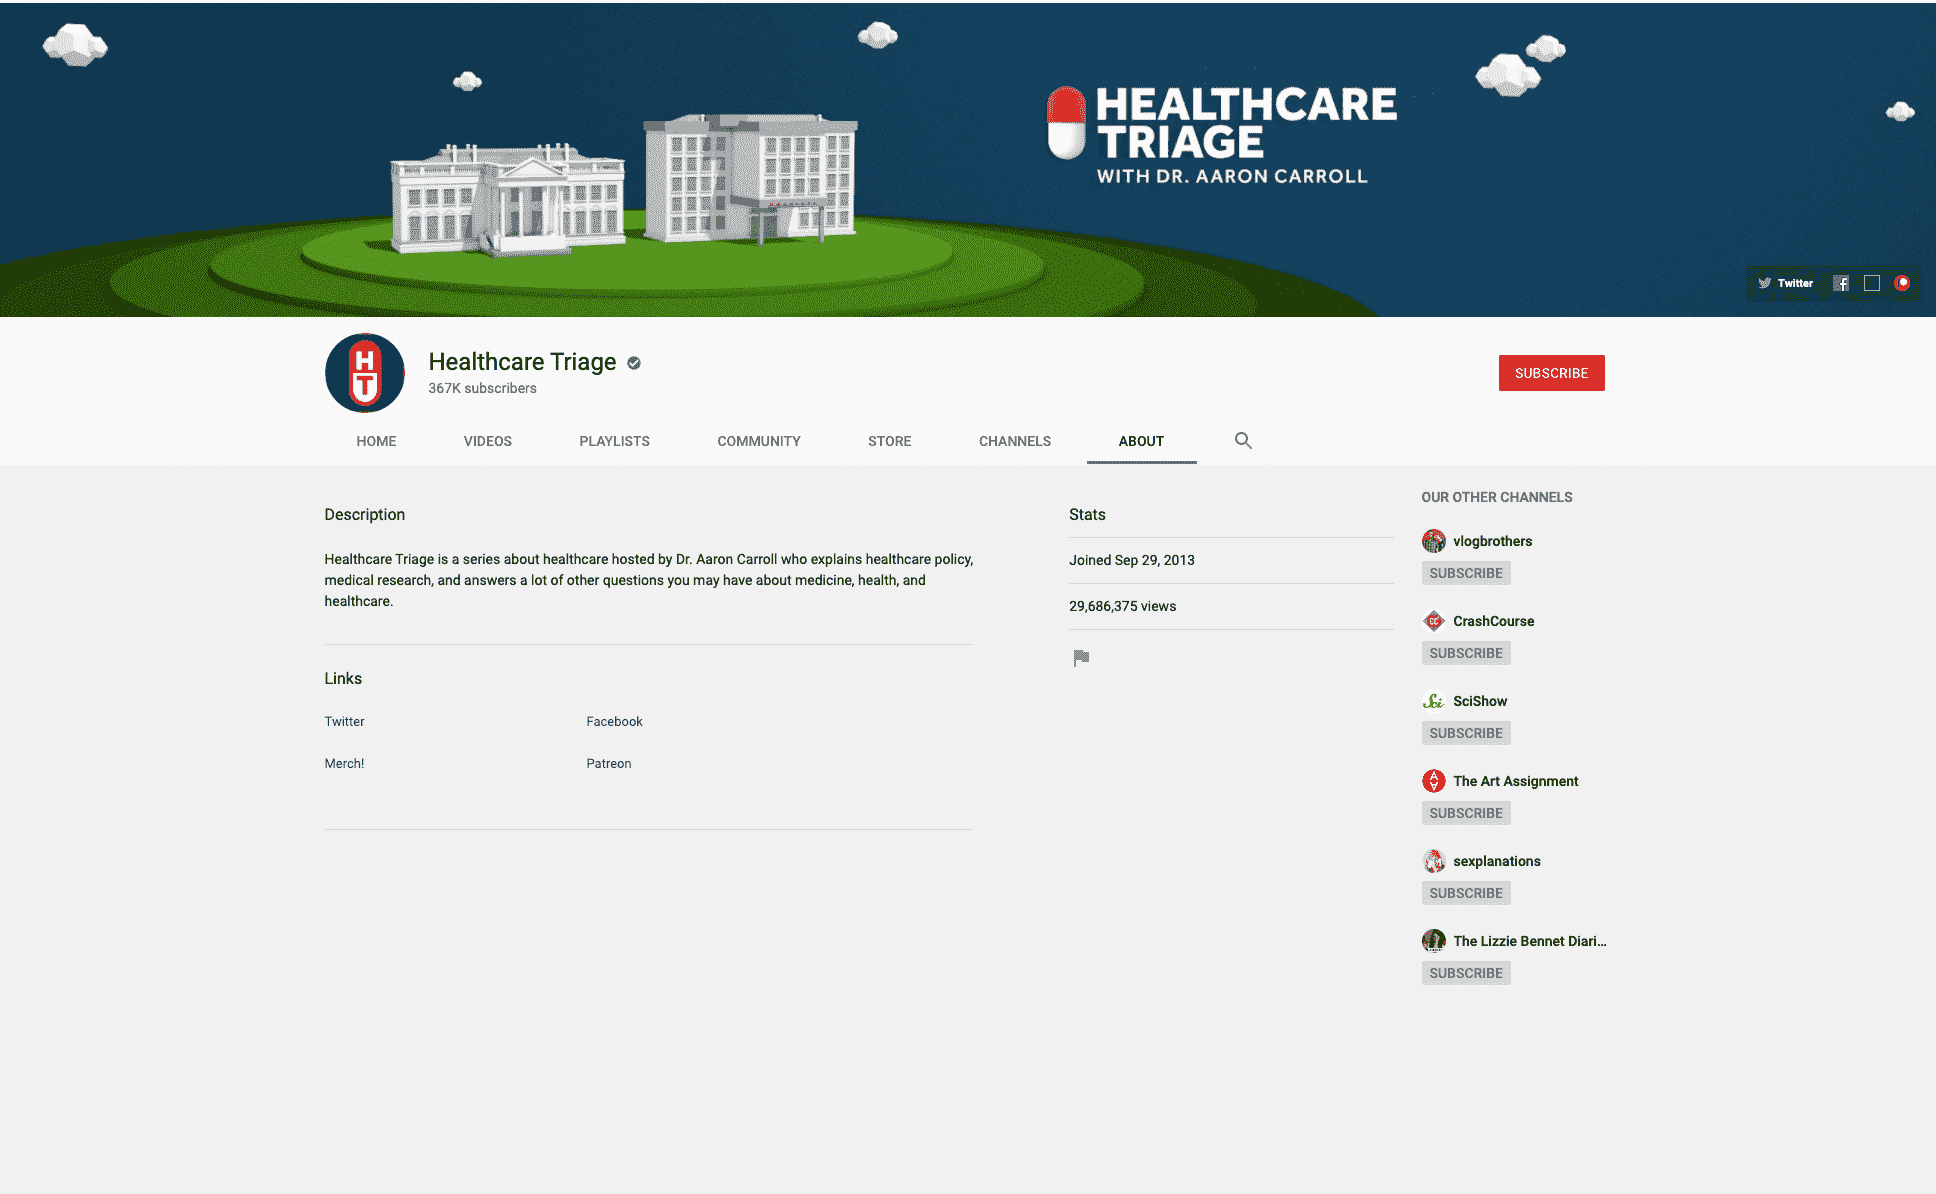This screenshot has height=1194, width=1936.
Task: Open the sexplanations channel avatar
Action: pos(1434,861)
